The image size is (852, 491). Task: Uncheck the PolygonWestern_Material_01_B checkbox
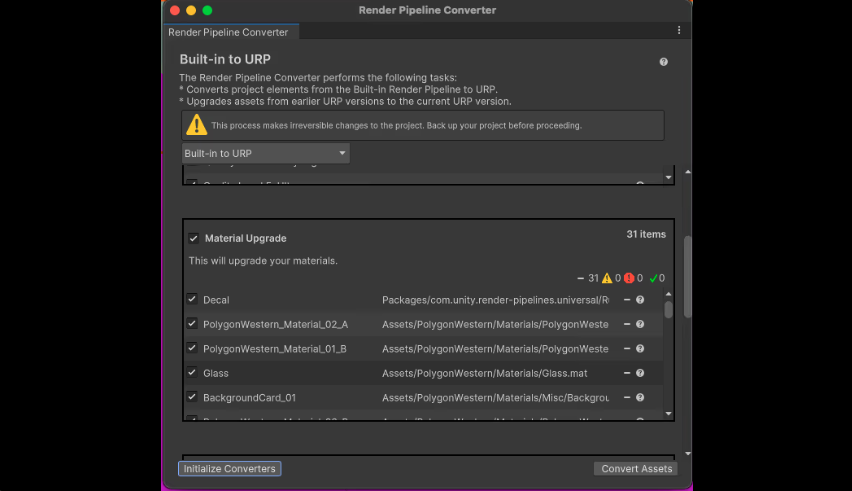(x=192, y=348)
